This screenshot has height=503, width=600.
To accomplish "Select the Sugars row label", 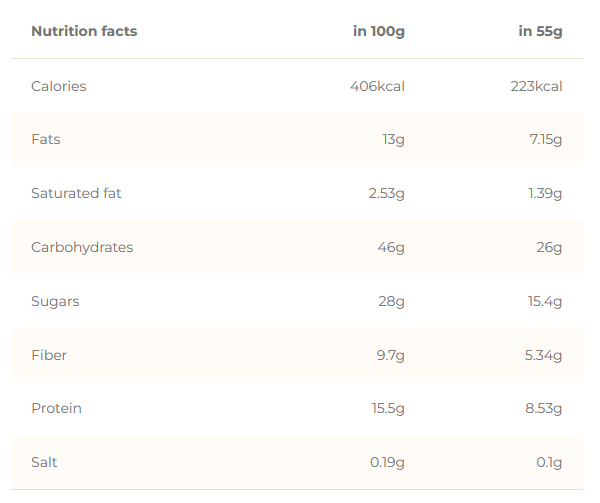I will point(55,301).
